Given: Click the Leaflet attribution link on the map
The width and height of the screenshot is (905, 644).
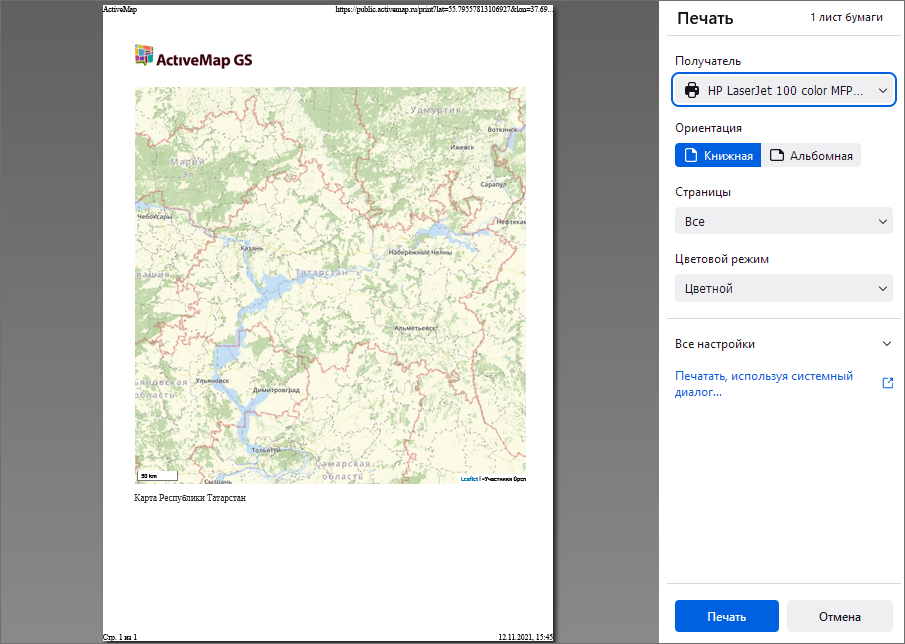Looking at the screenshot, I should (x=470, y=479).
